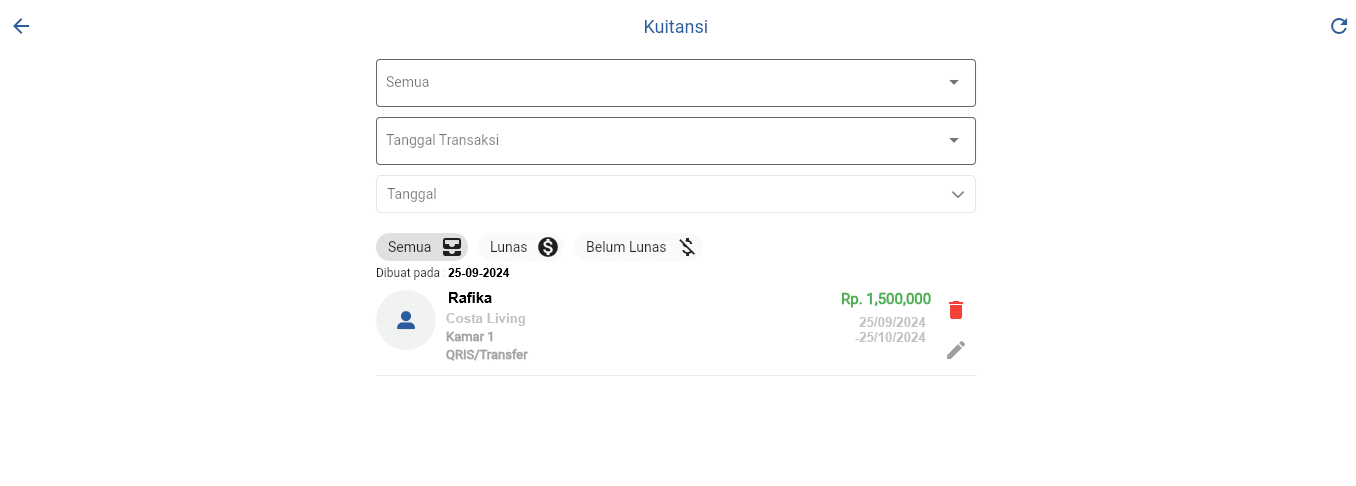Toggle the Lunas filter chip
Viewport: 1356px width, 486px height.
[508, 247]
